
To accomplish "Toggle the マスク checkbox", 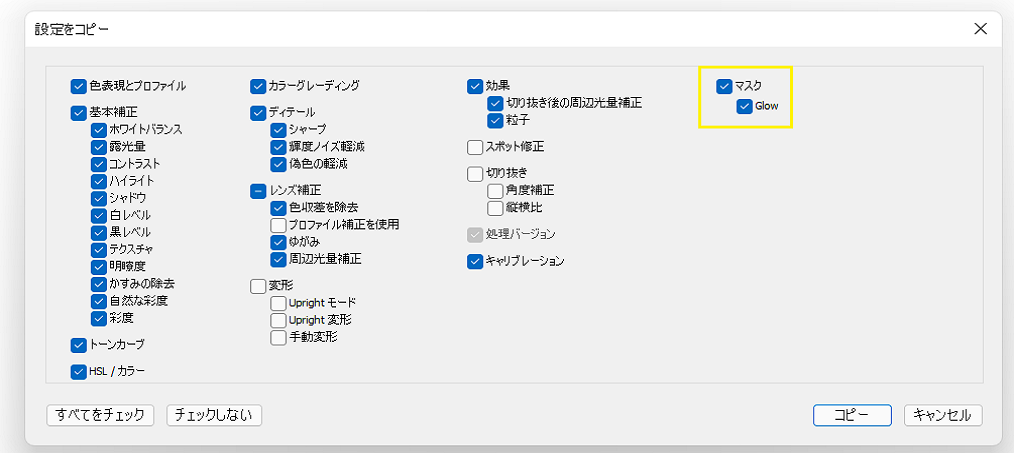I will point(724,85).
